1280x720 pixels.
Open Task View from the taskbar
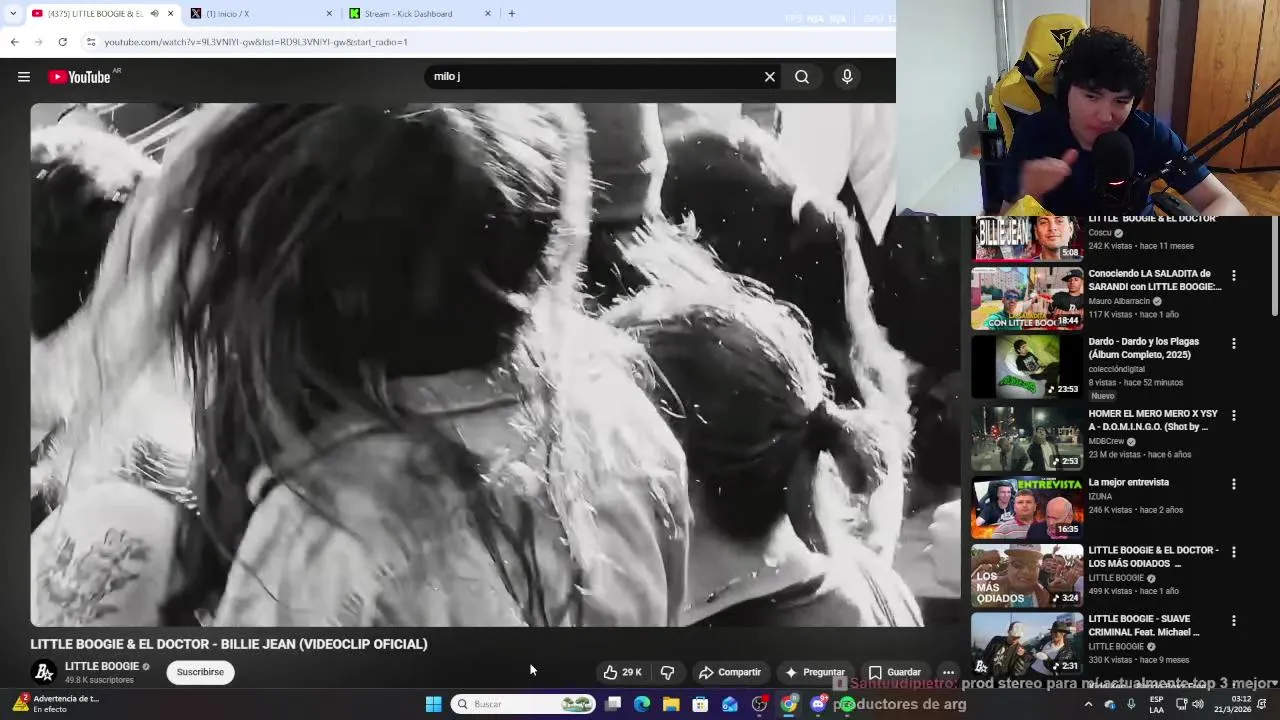[x=613, y=704]
